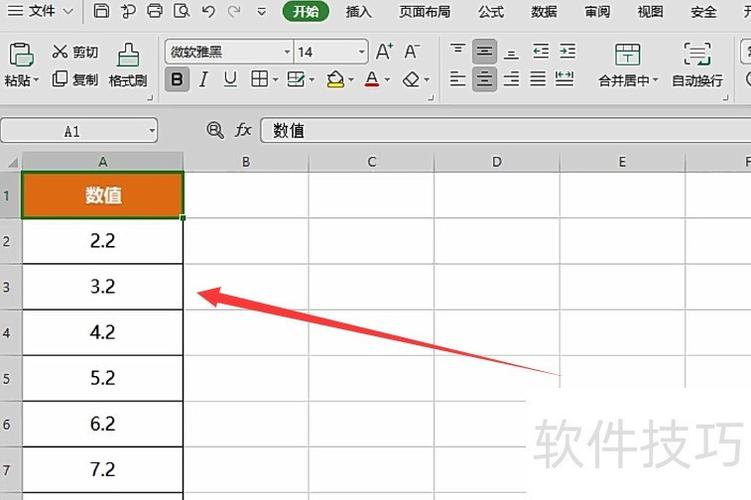Switch to the 视图 tab
Viewport: 751px width, 500px height.
650,11
